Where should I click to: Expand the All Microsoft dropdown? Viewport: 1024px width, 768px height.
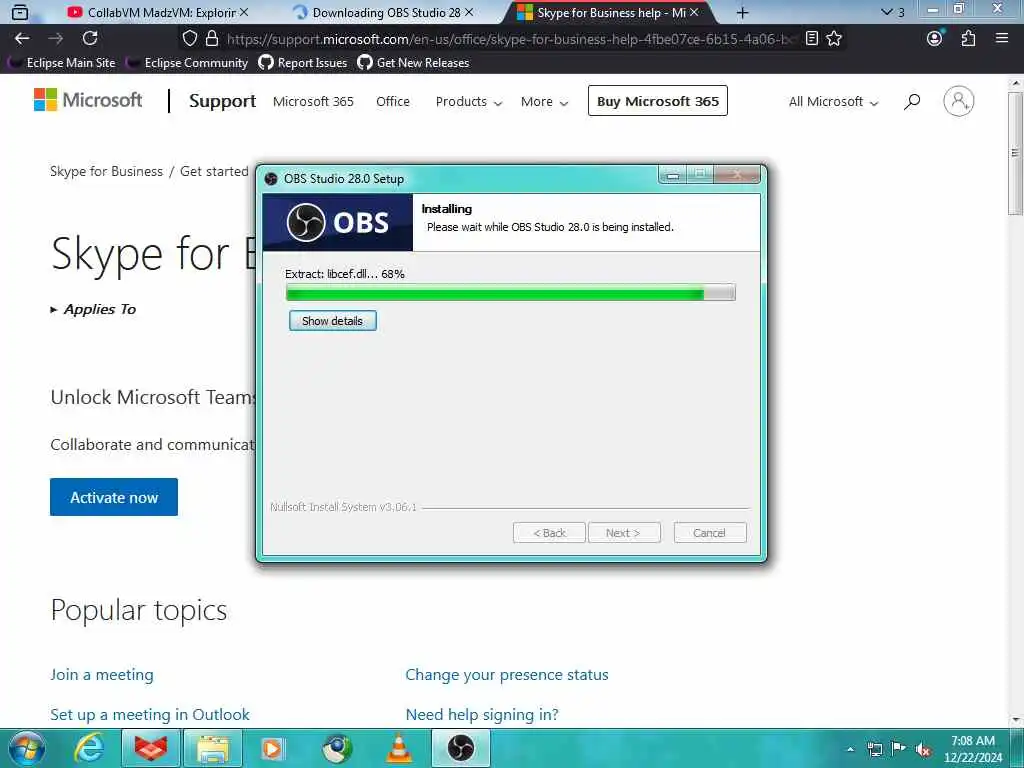point(833,102)
